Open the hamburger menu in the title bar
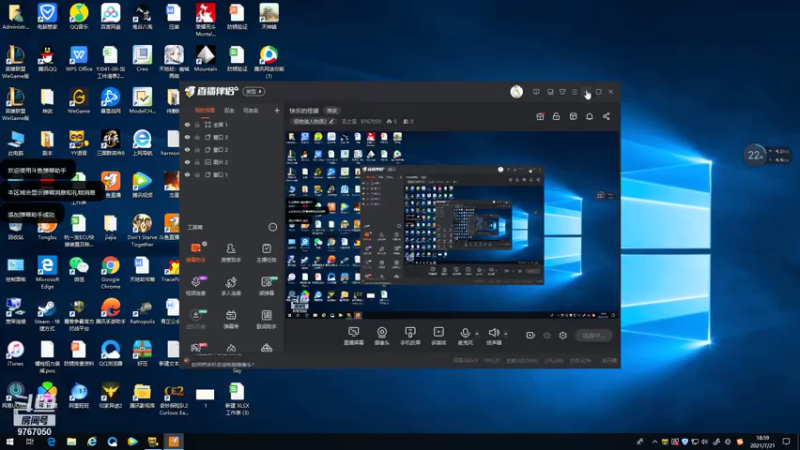This screenshot has width=800, height=450. [574, 92]
